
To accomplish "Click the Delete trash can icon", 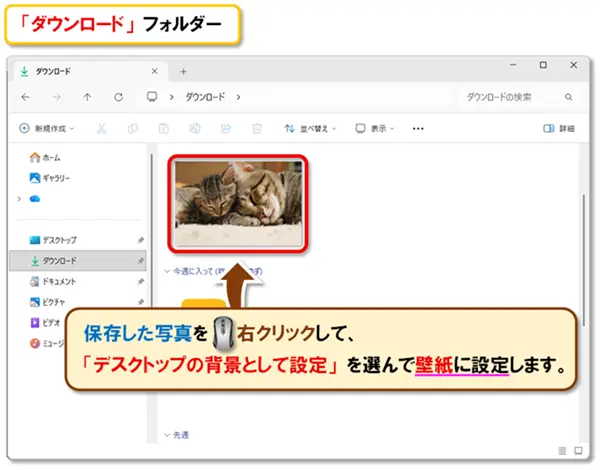I will [x=257, y=129].
